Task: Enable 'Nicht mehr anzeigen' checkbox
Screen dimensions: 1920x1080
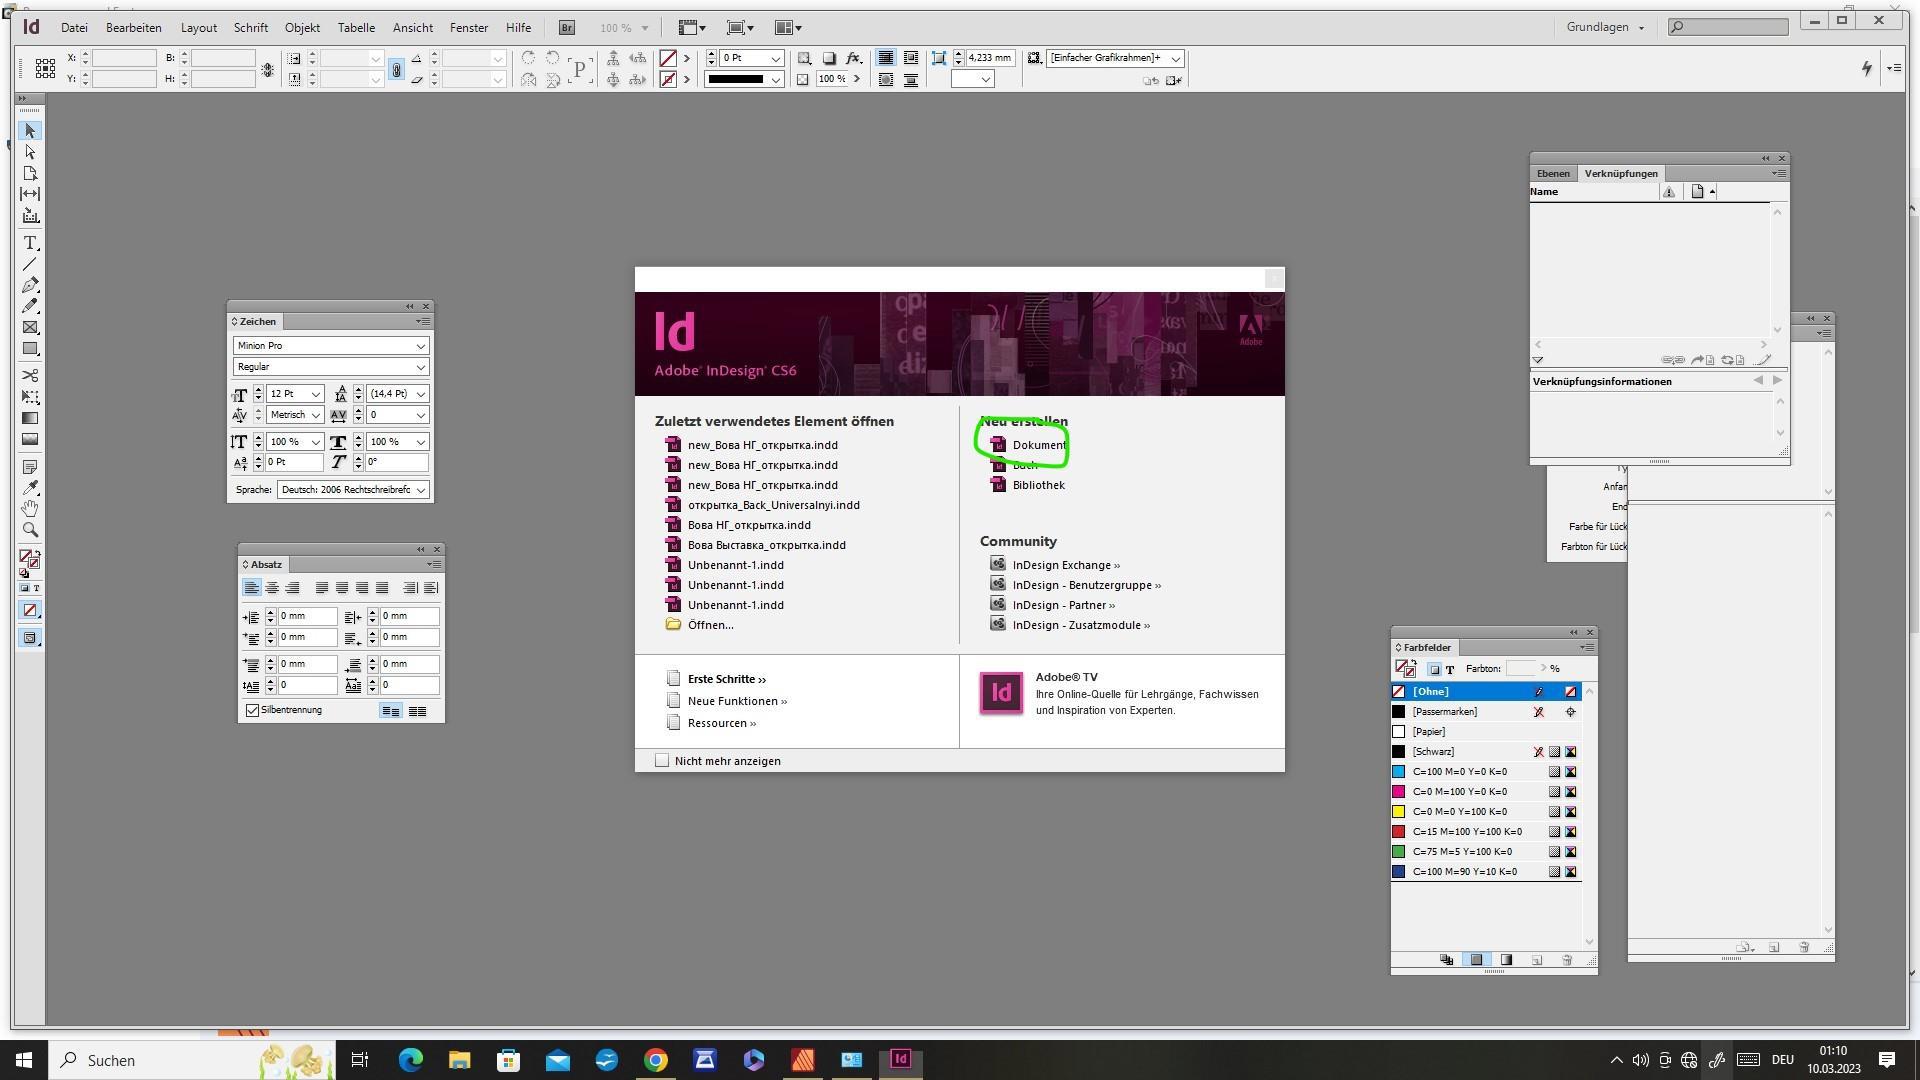Action: [662, 761]
